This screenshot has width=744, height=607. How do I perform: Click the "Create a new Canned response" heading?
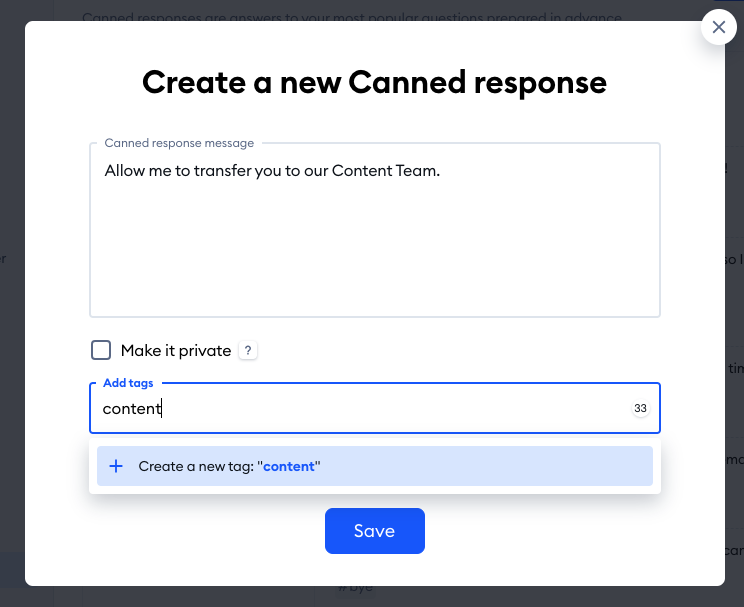[x=374, y=82]
